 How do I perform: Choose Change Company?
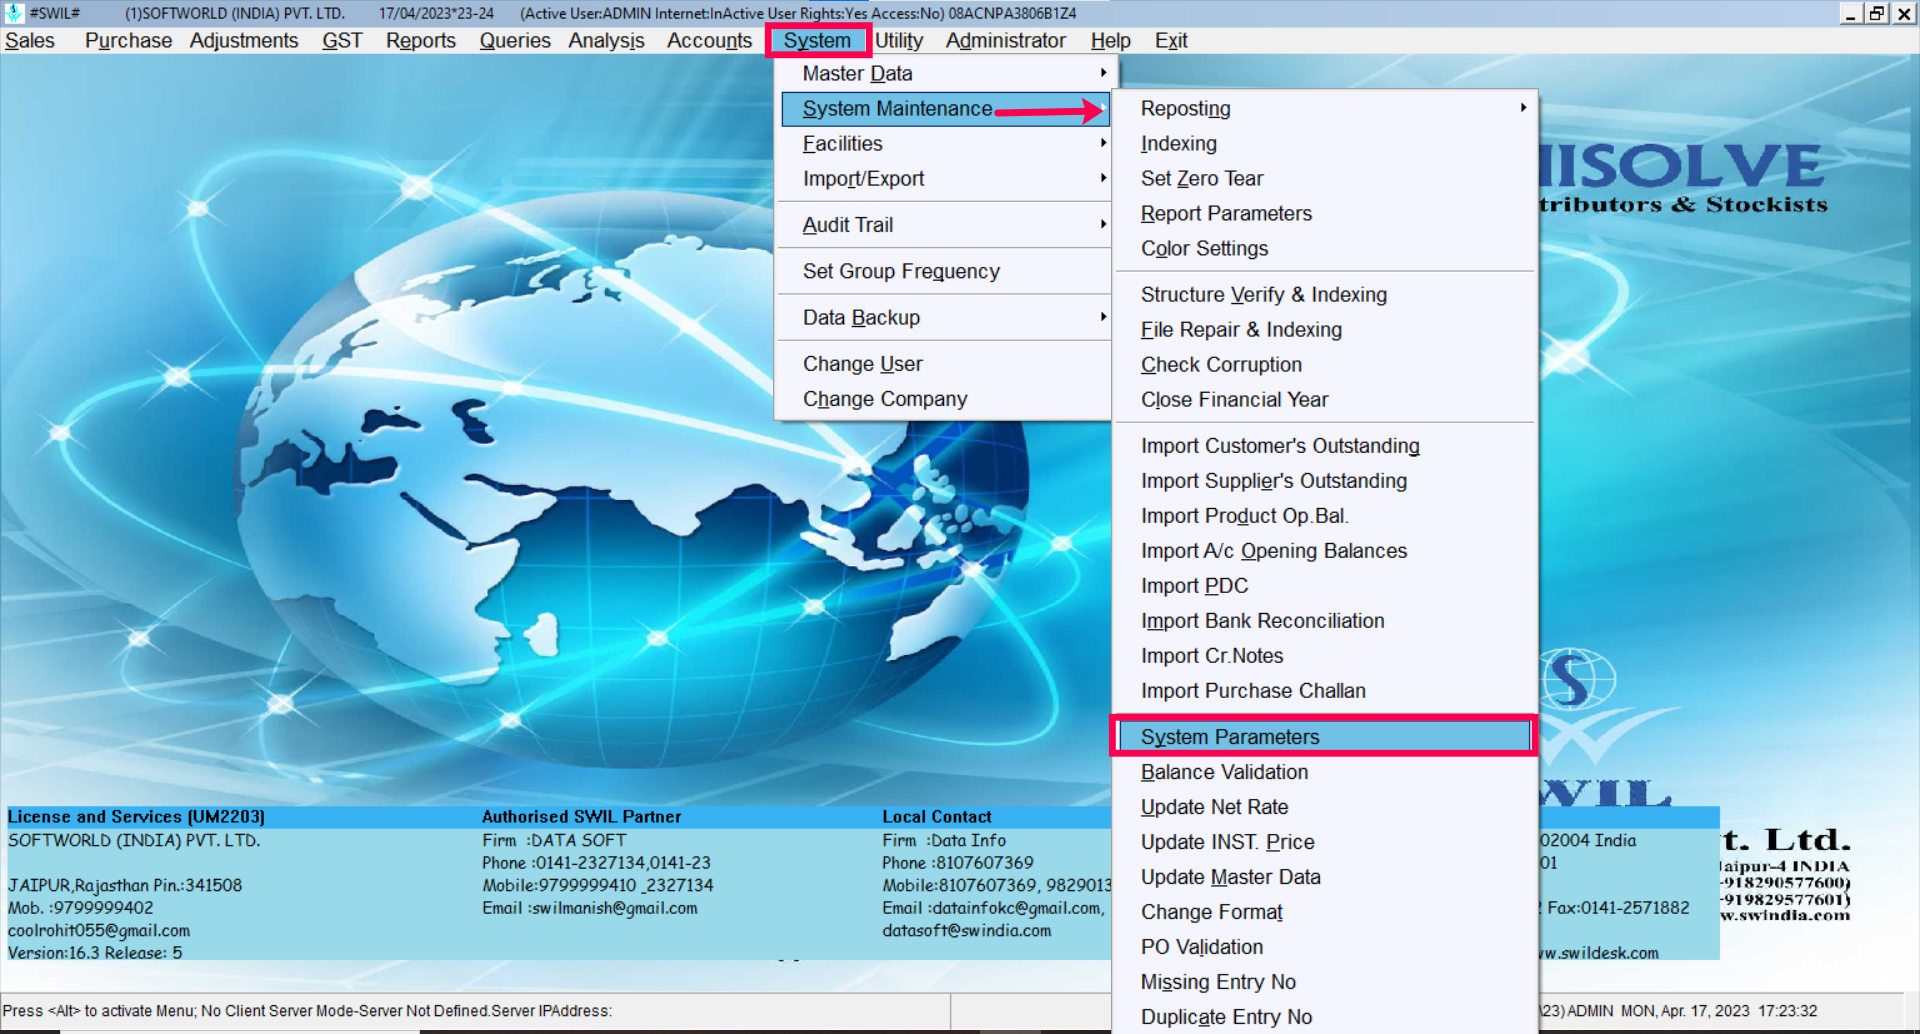tap(945, 399)
